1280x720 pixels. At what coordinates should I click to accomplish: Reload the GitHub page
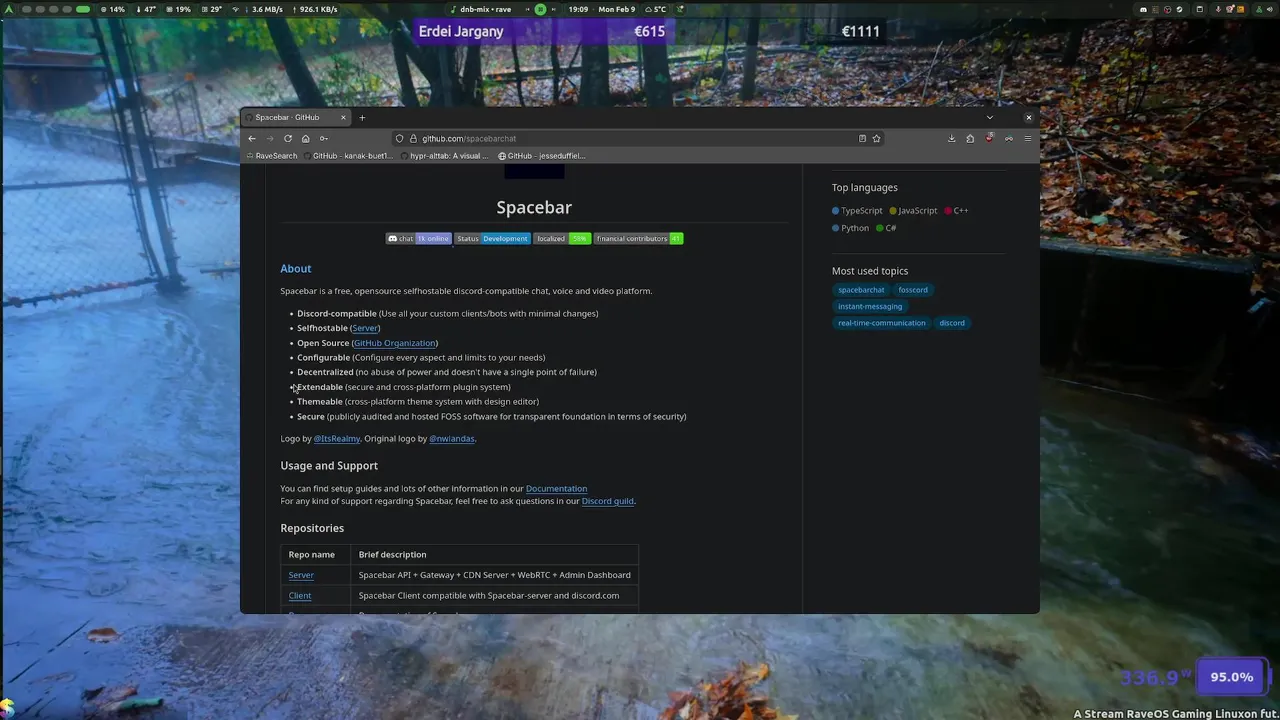tap(288, 139)
